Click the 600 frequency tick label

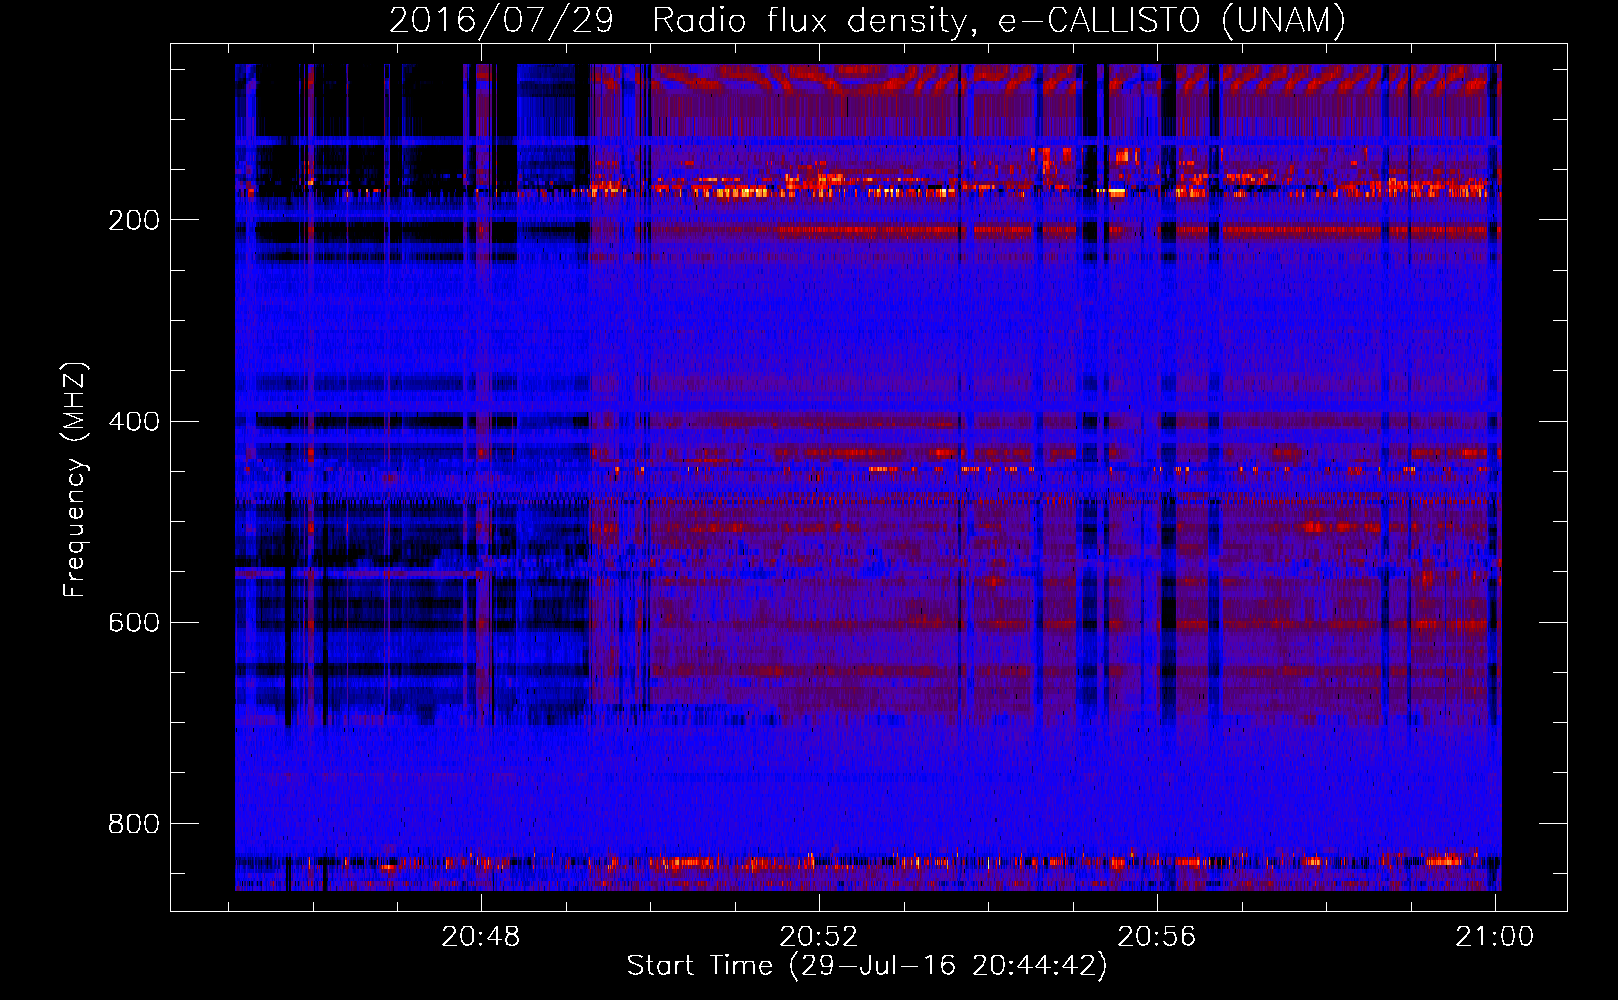point(134,622)
